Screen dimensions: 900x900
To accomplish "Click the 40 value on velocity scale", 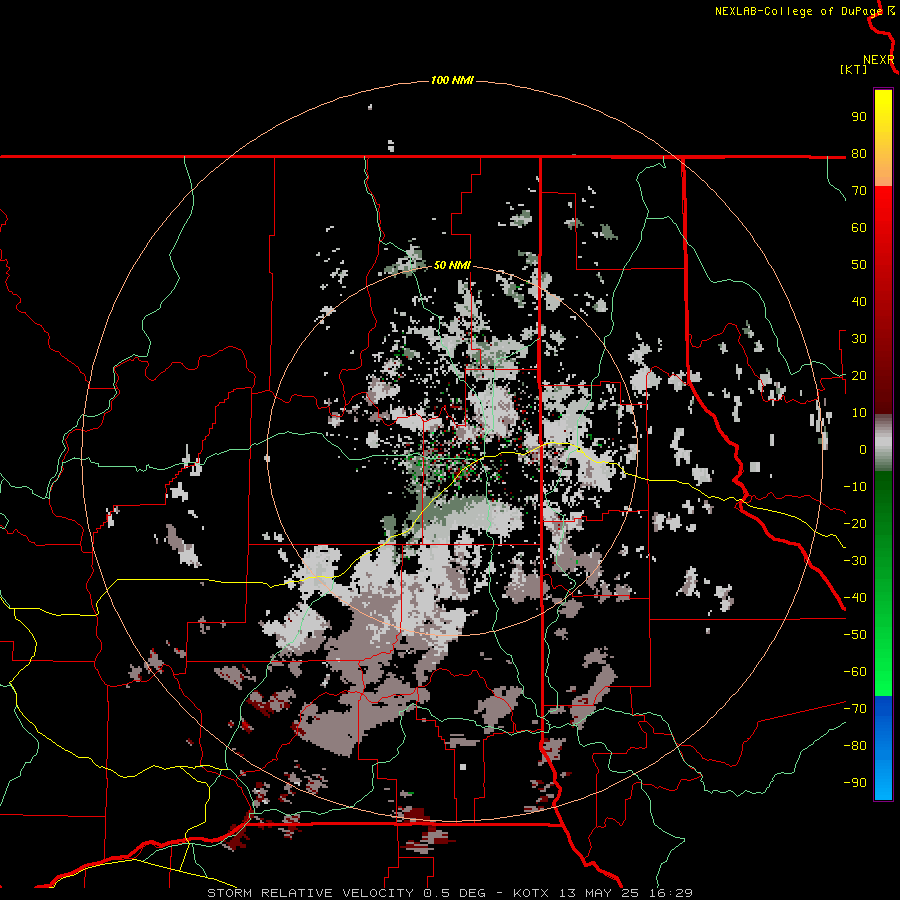I will tap(859, 302).
